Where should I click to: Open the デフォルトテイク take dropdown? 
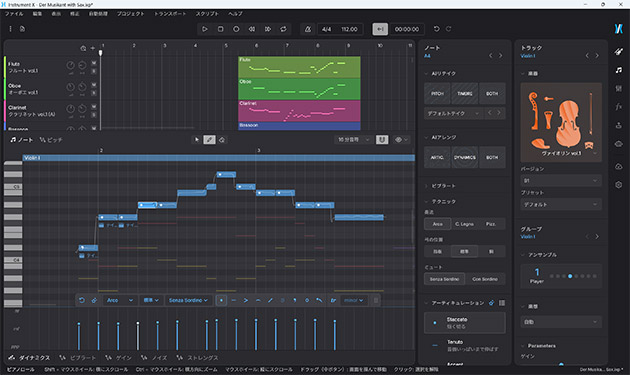(x=453, y=113)
